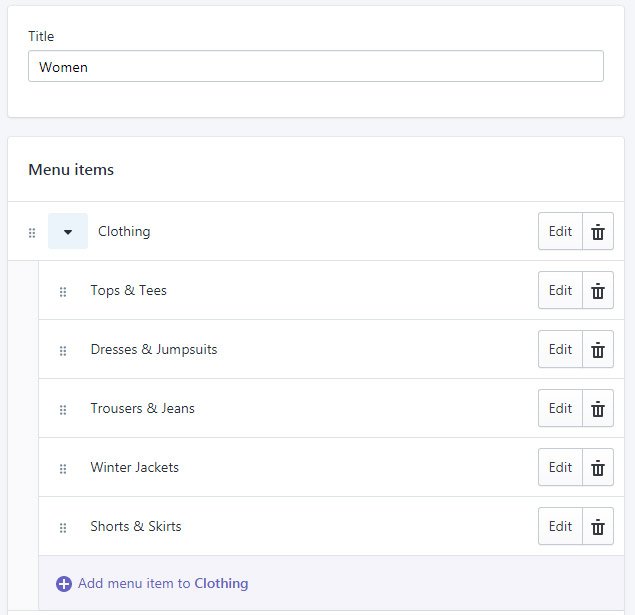Select the Dresses & Jumpsuits label
635x615 pixels.
click(153, 350)
